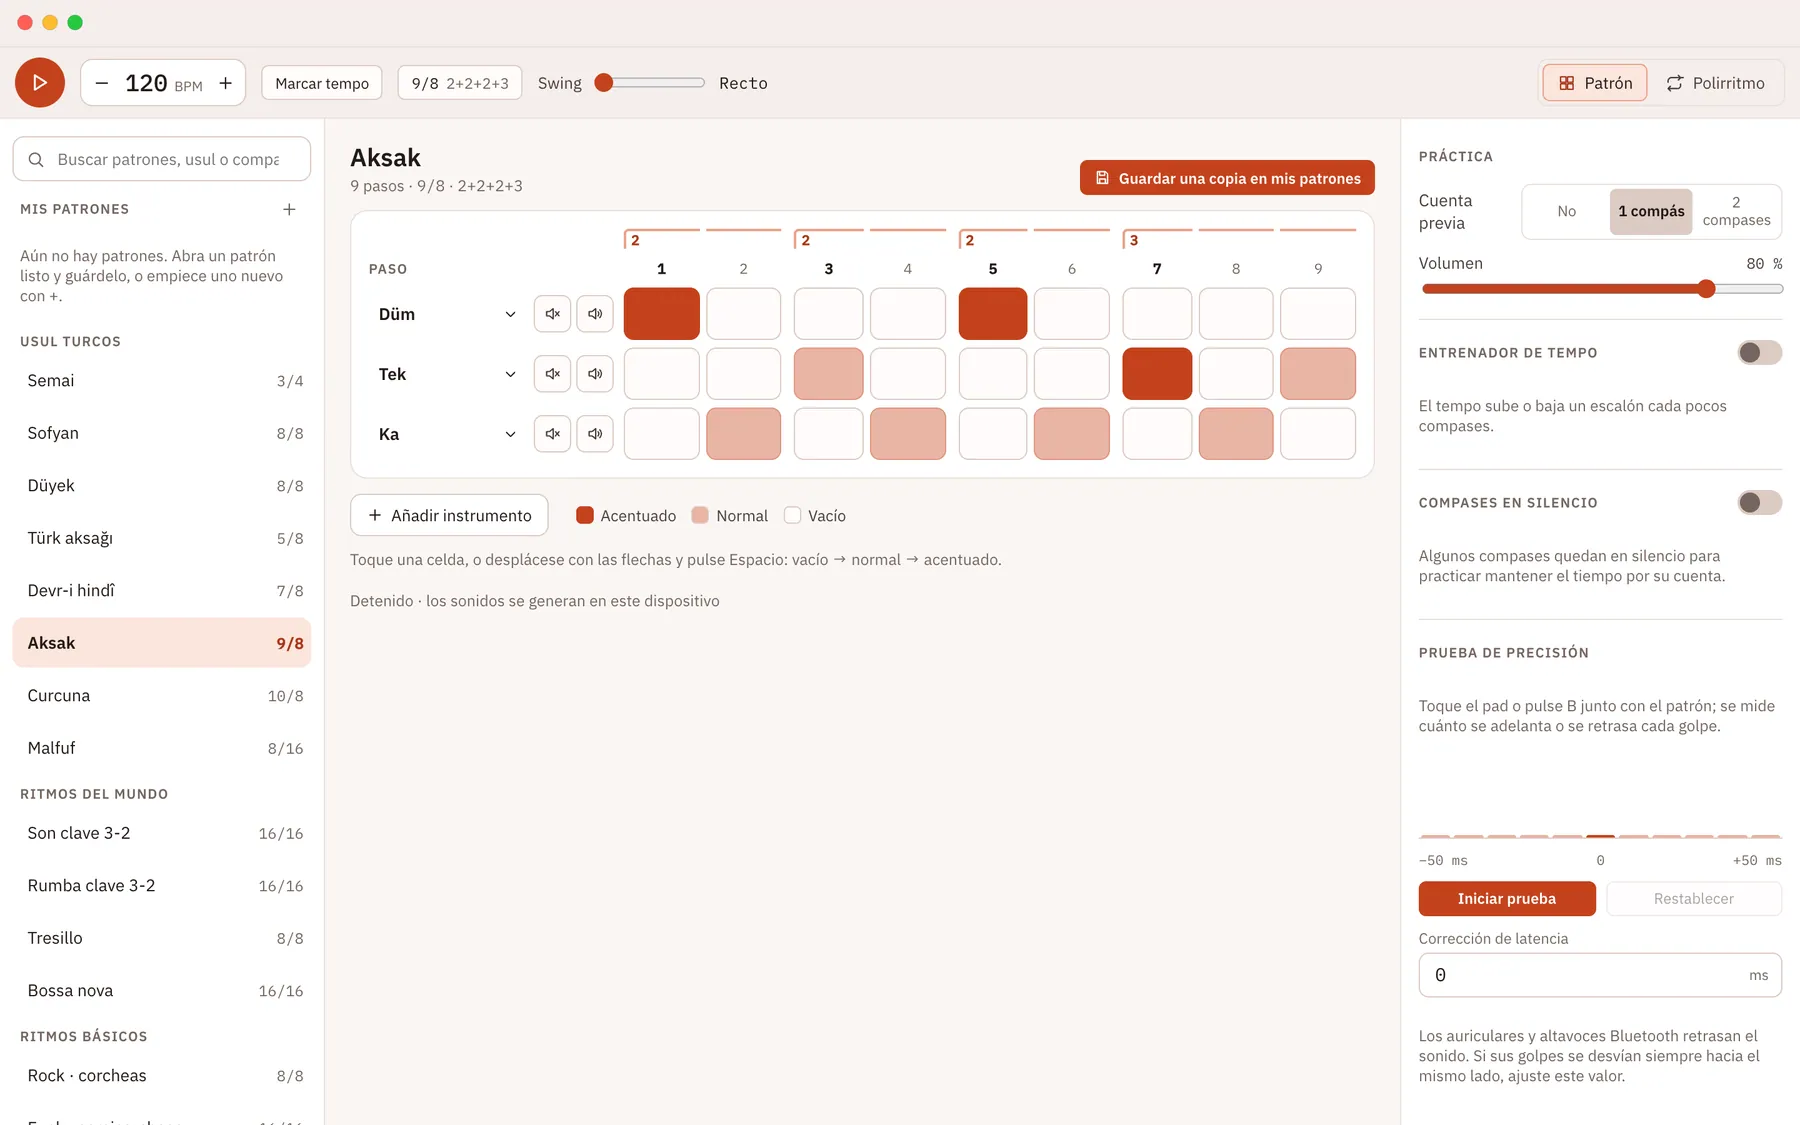1800x1125 pixels.
Task: Adjust the Volumen slider handle
Action: [x=1707, y=289]
